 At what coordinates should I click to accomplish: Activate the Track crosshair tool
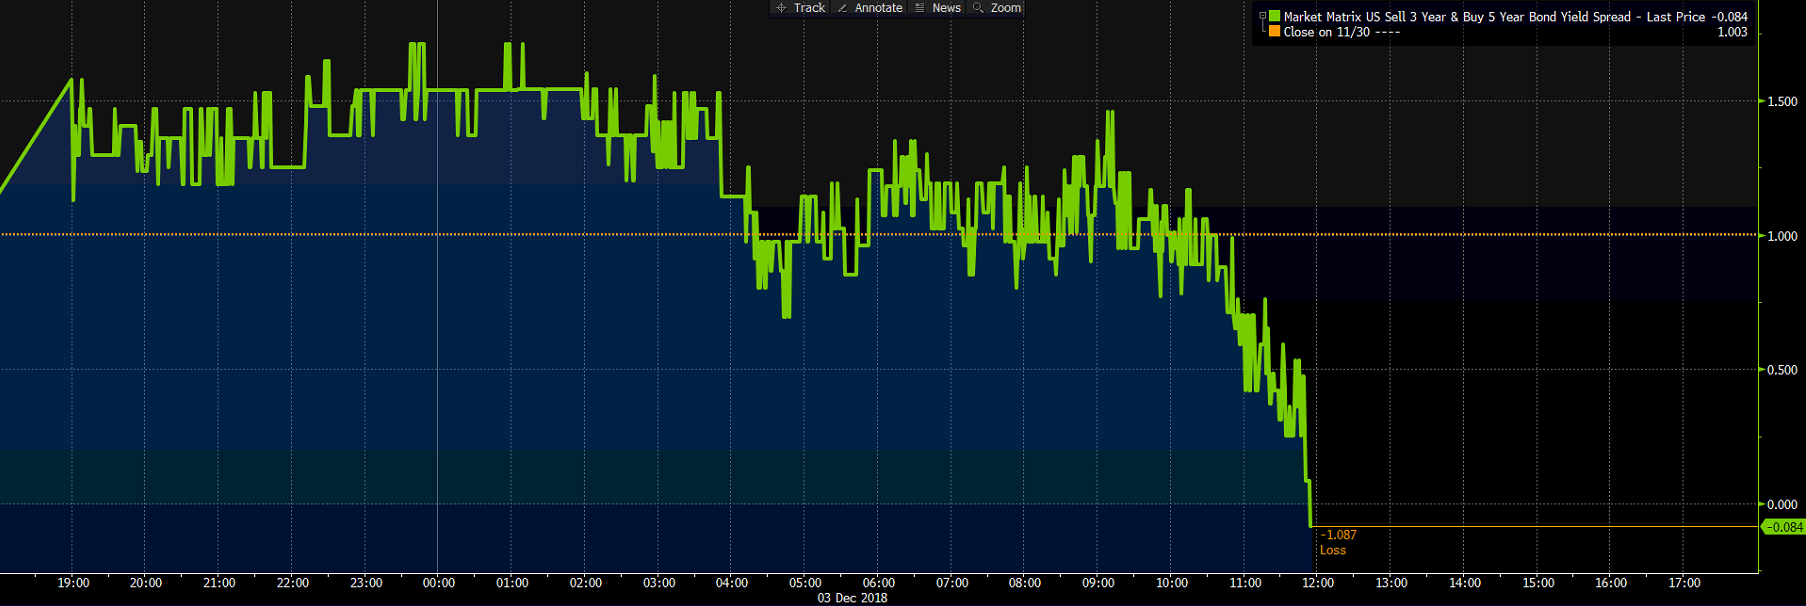pyautogui.click(x=800, y=8)
